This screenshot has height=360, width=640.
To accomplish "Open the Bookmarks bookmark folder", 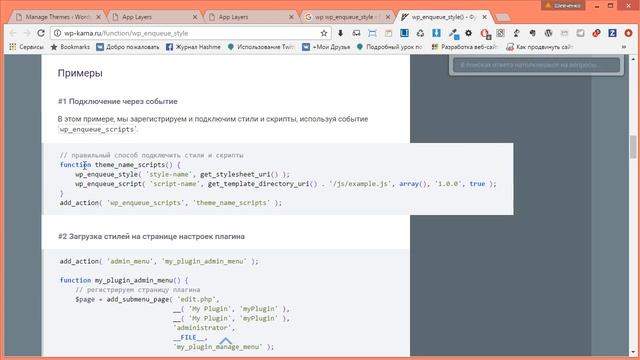I will click(70, 47).
